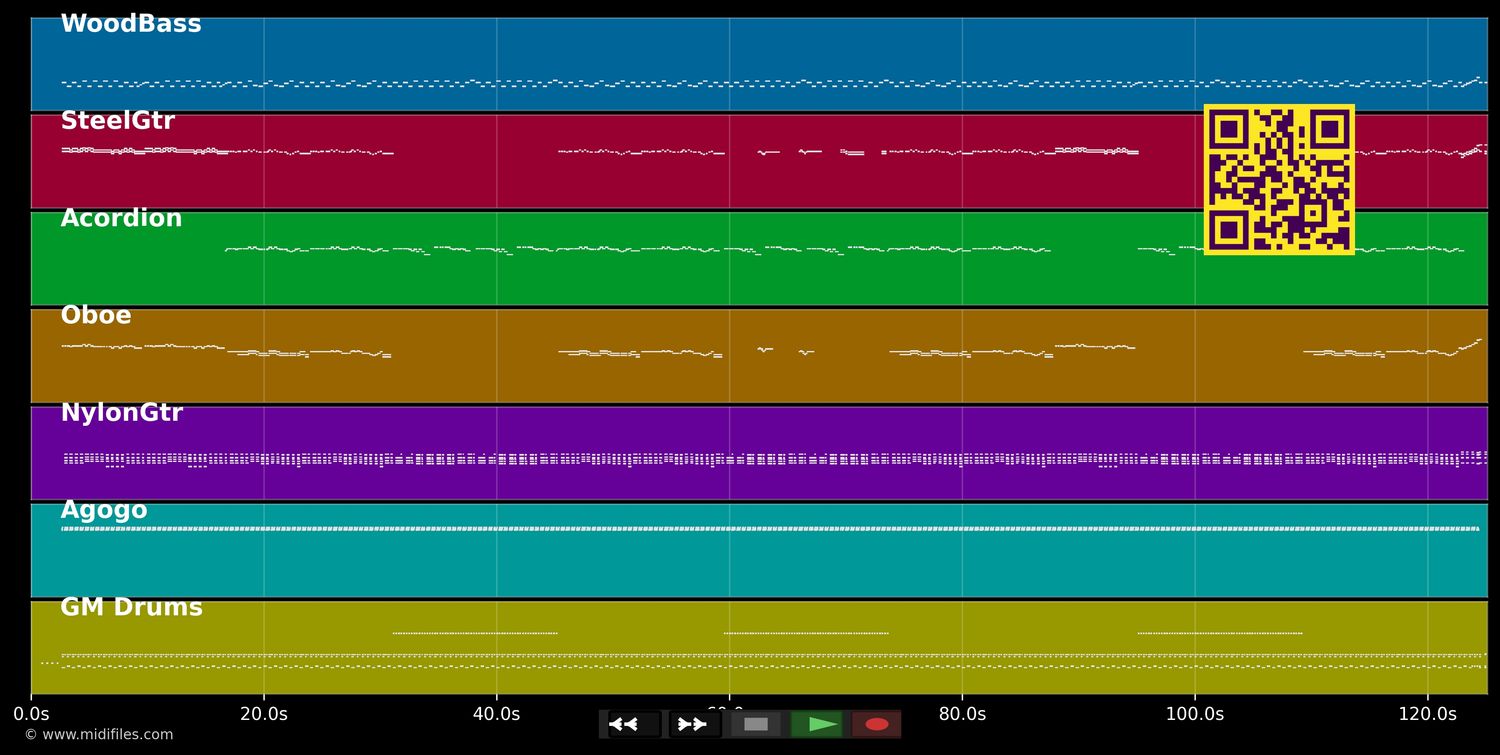This screenshot has width=1500, height=755.
Task: Jump to the 100.0s time marker
Action: [1194, 714]
